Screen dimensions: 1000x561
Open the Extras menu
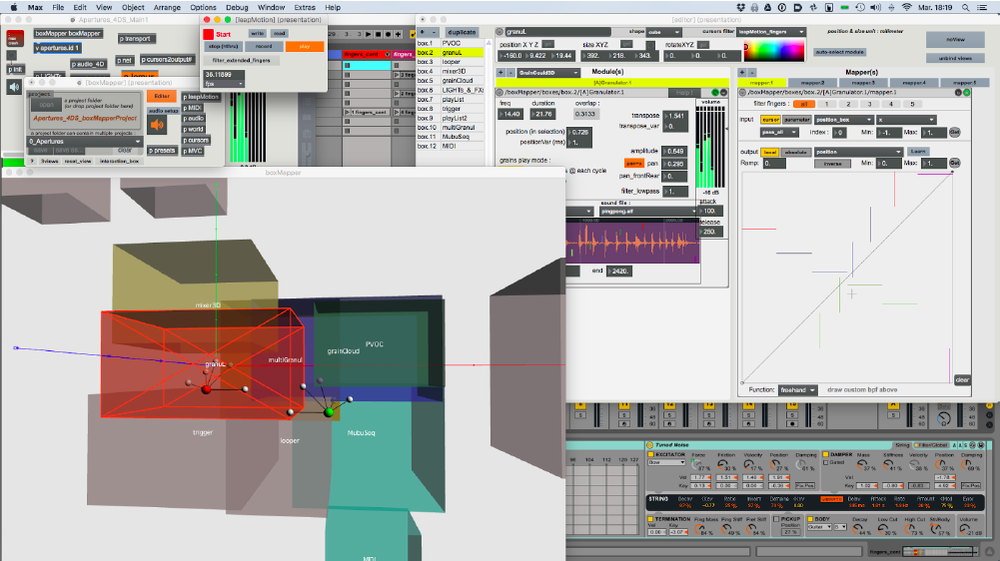305,8
